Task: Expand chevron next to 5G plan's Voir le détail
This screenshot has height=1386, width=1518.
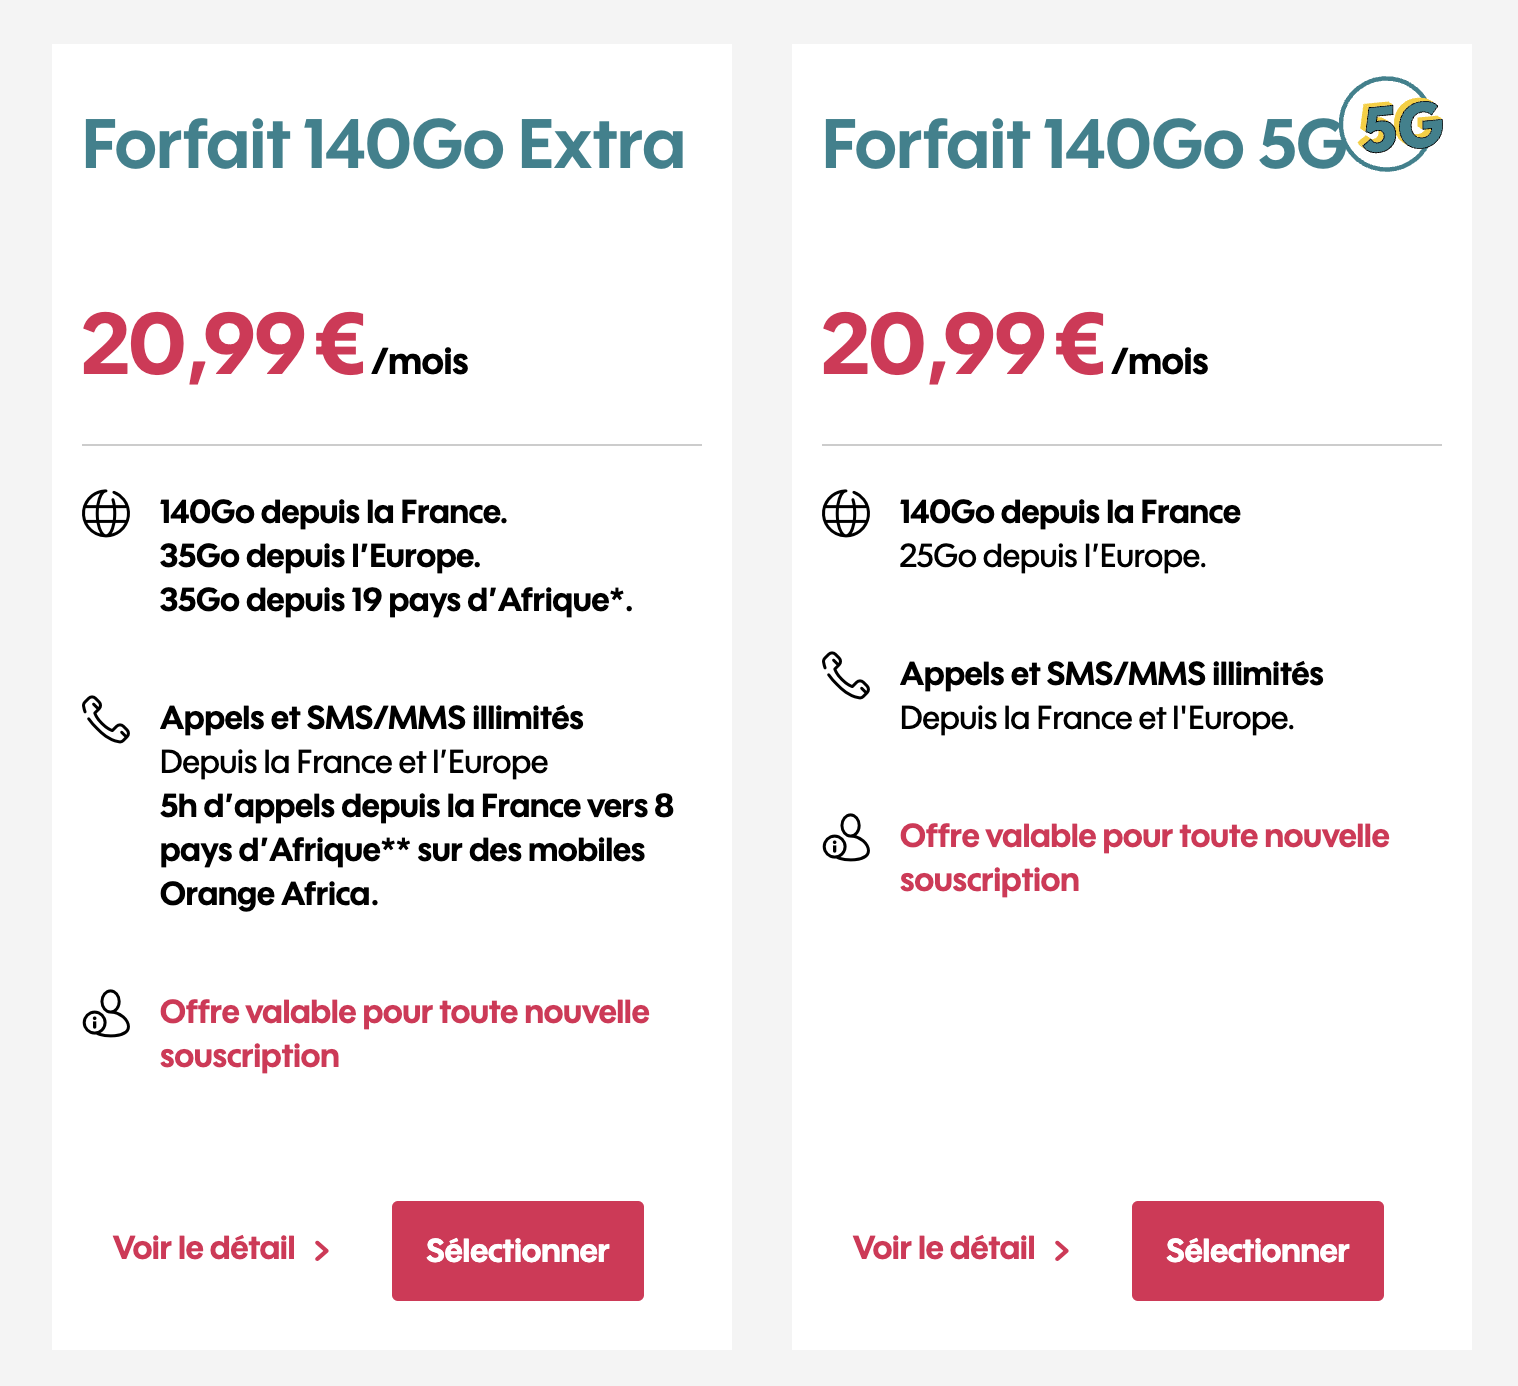Action: (1062, 1250)
